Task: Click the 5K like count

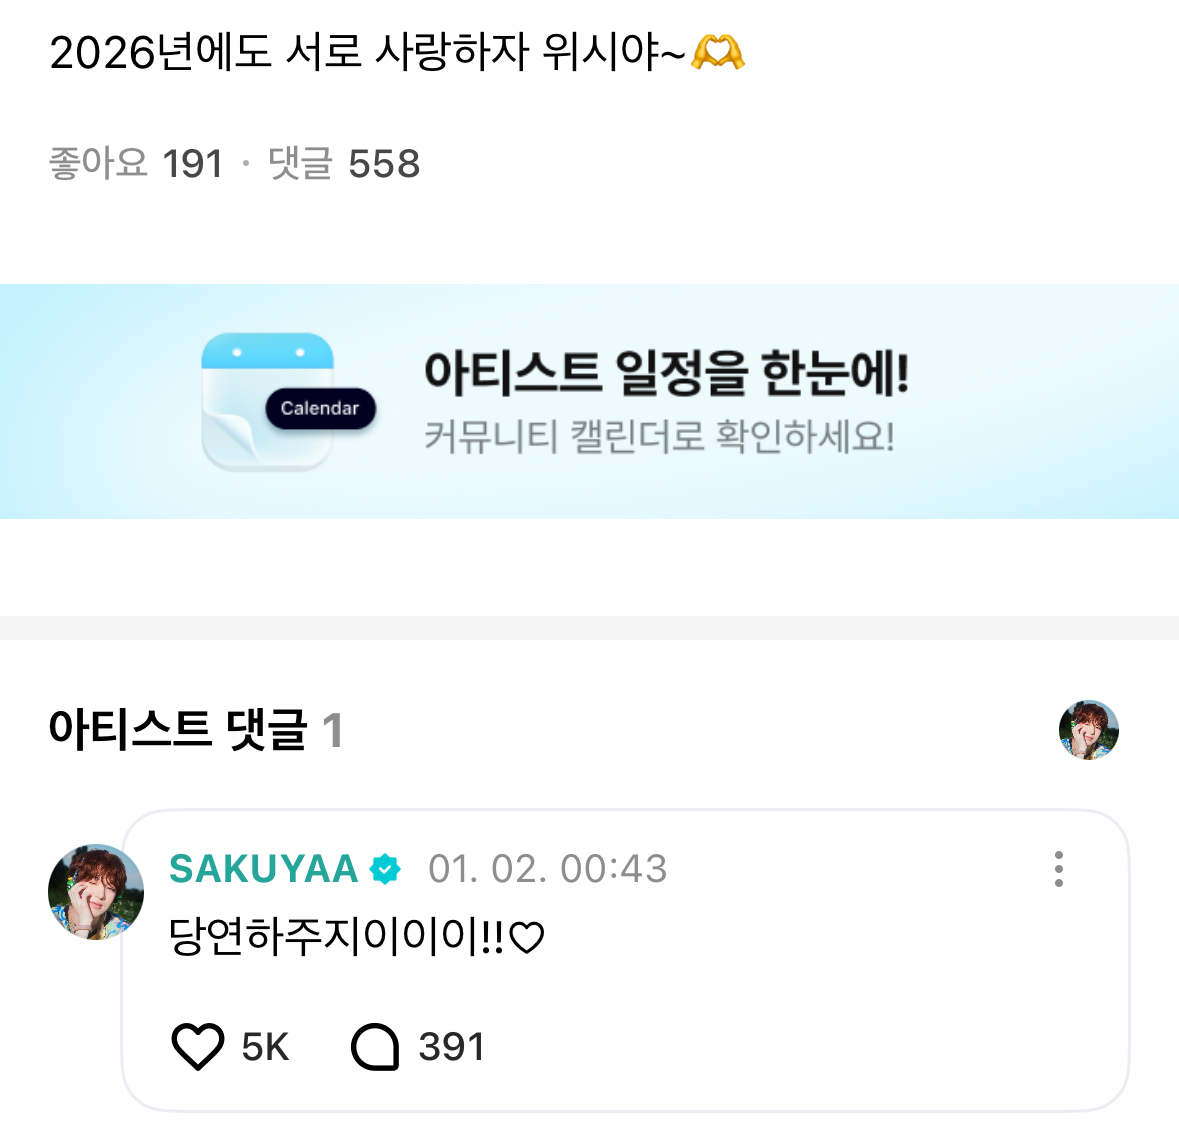Action: pyautogui.click(x=265, y=1047)
